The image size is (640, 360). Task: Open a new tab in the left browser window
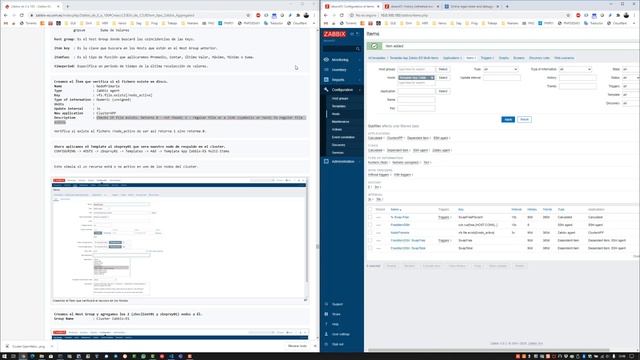point(67,7)
